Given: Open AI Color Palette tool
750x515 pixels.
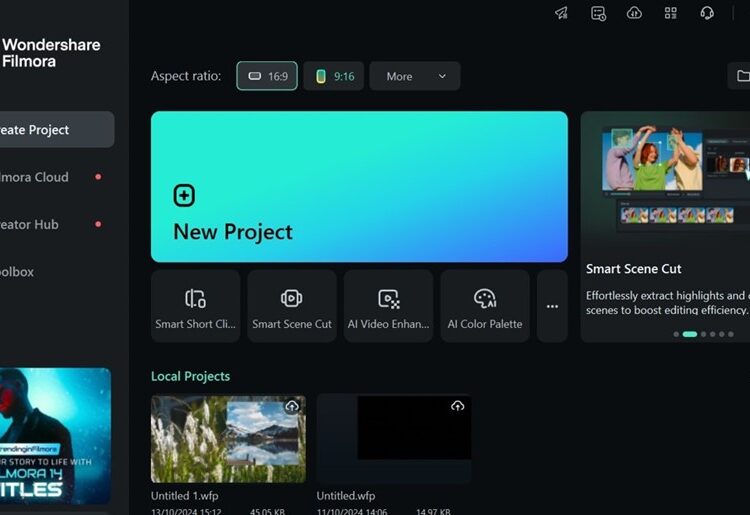Looking at the screenshot, I should [485, 306].
